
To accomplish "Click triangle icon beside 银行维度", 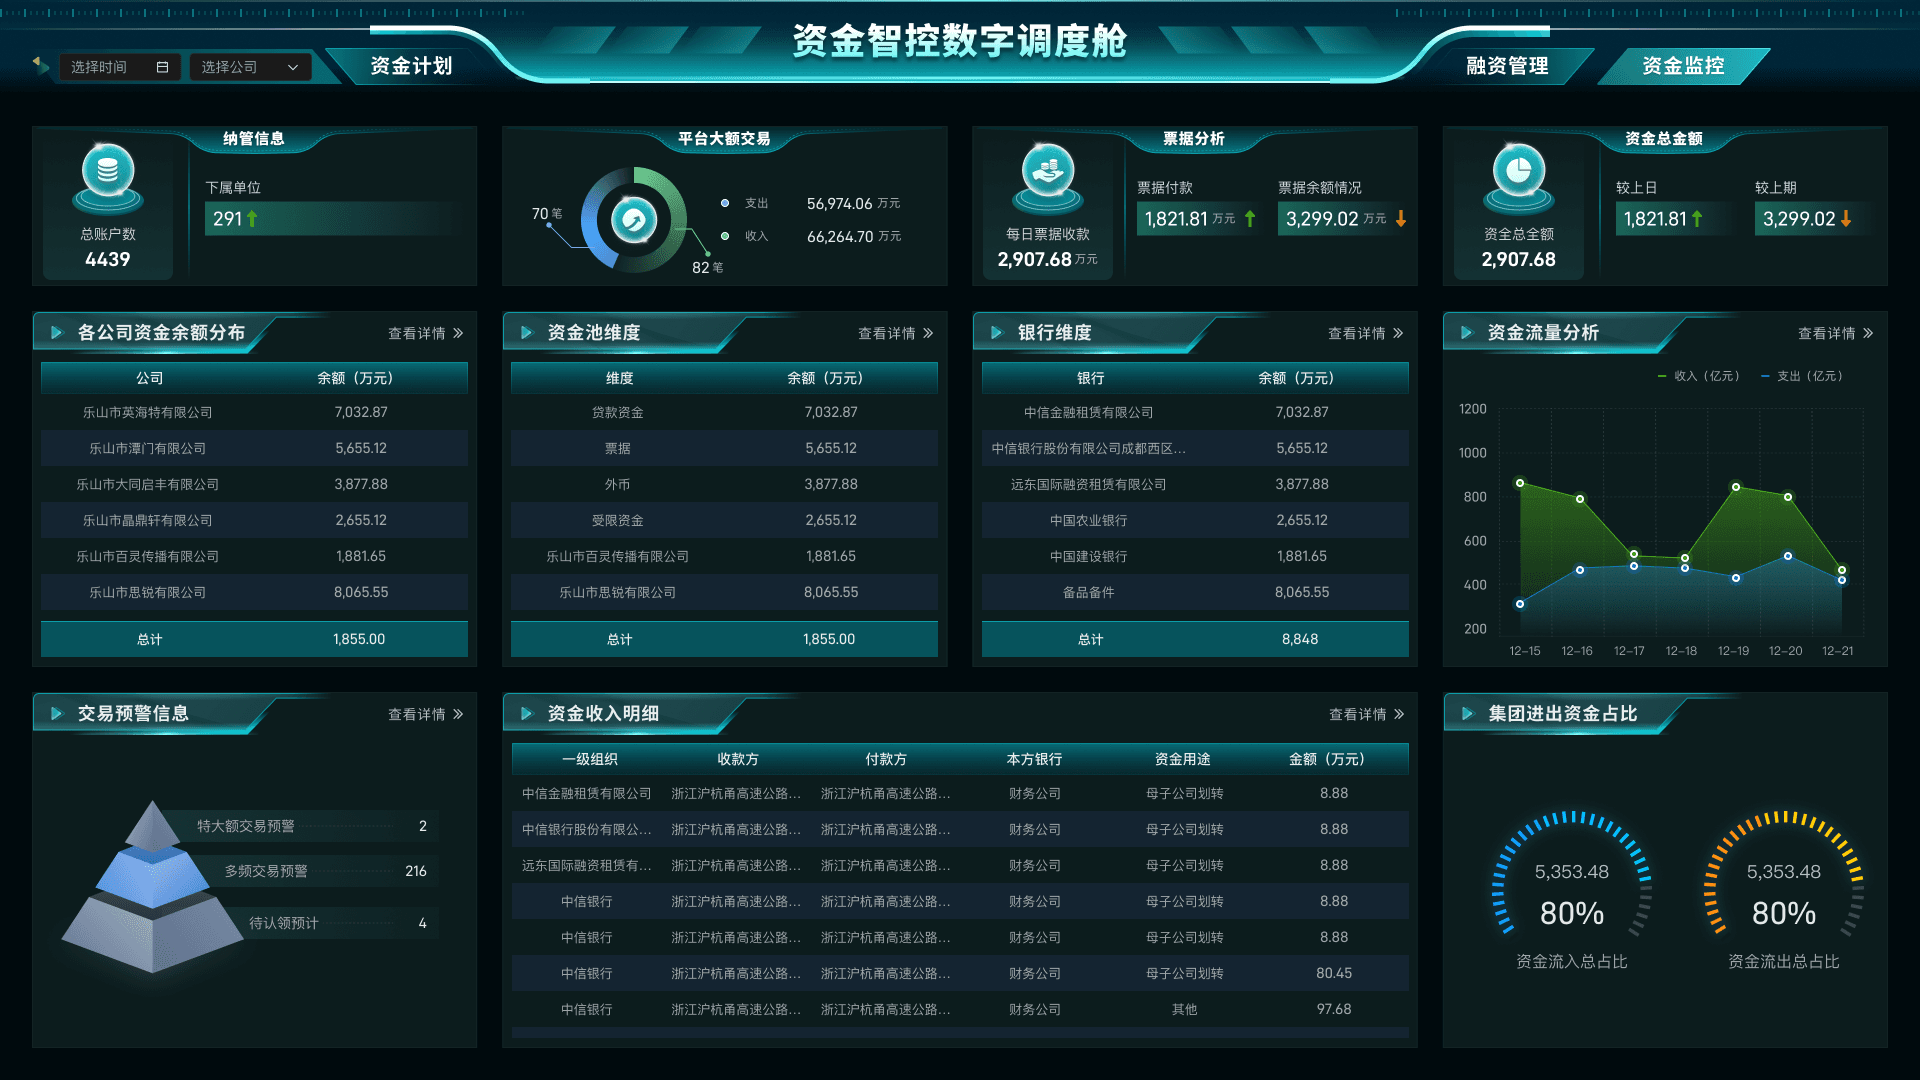I will pos(997,332).
